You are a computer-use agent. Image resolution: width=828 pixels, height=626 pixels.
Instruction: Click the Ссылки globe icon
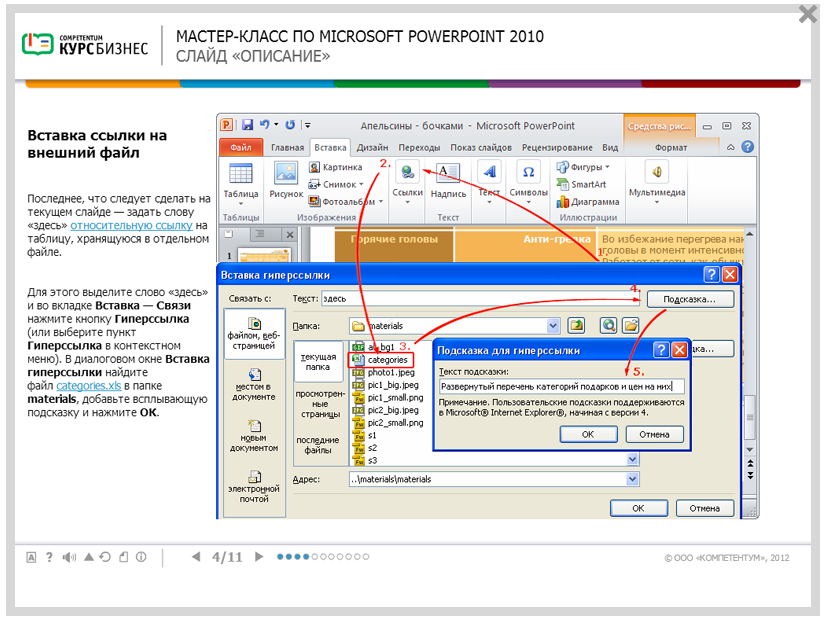click(407, 172)
